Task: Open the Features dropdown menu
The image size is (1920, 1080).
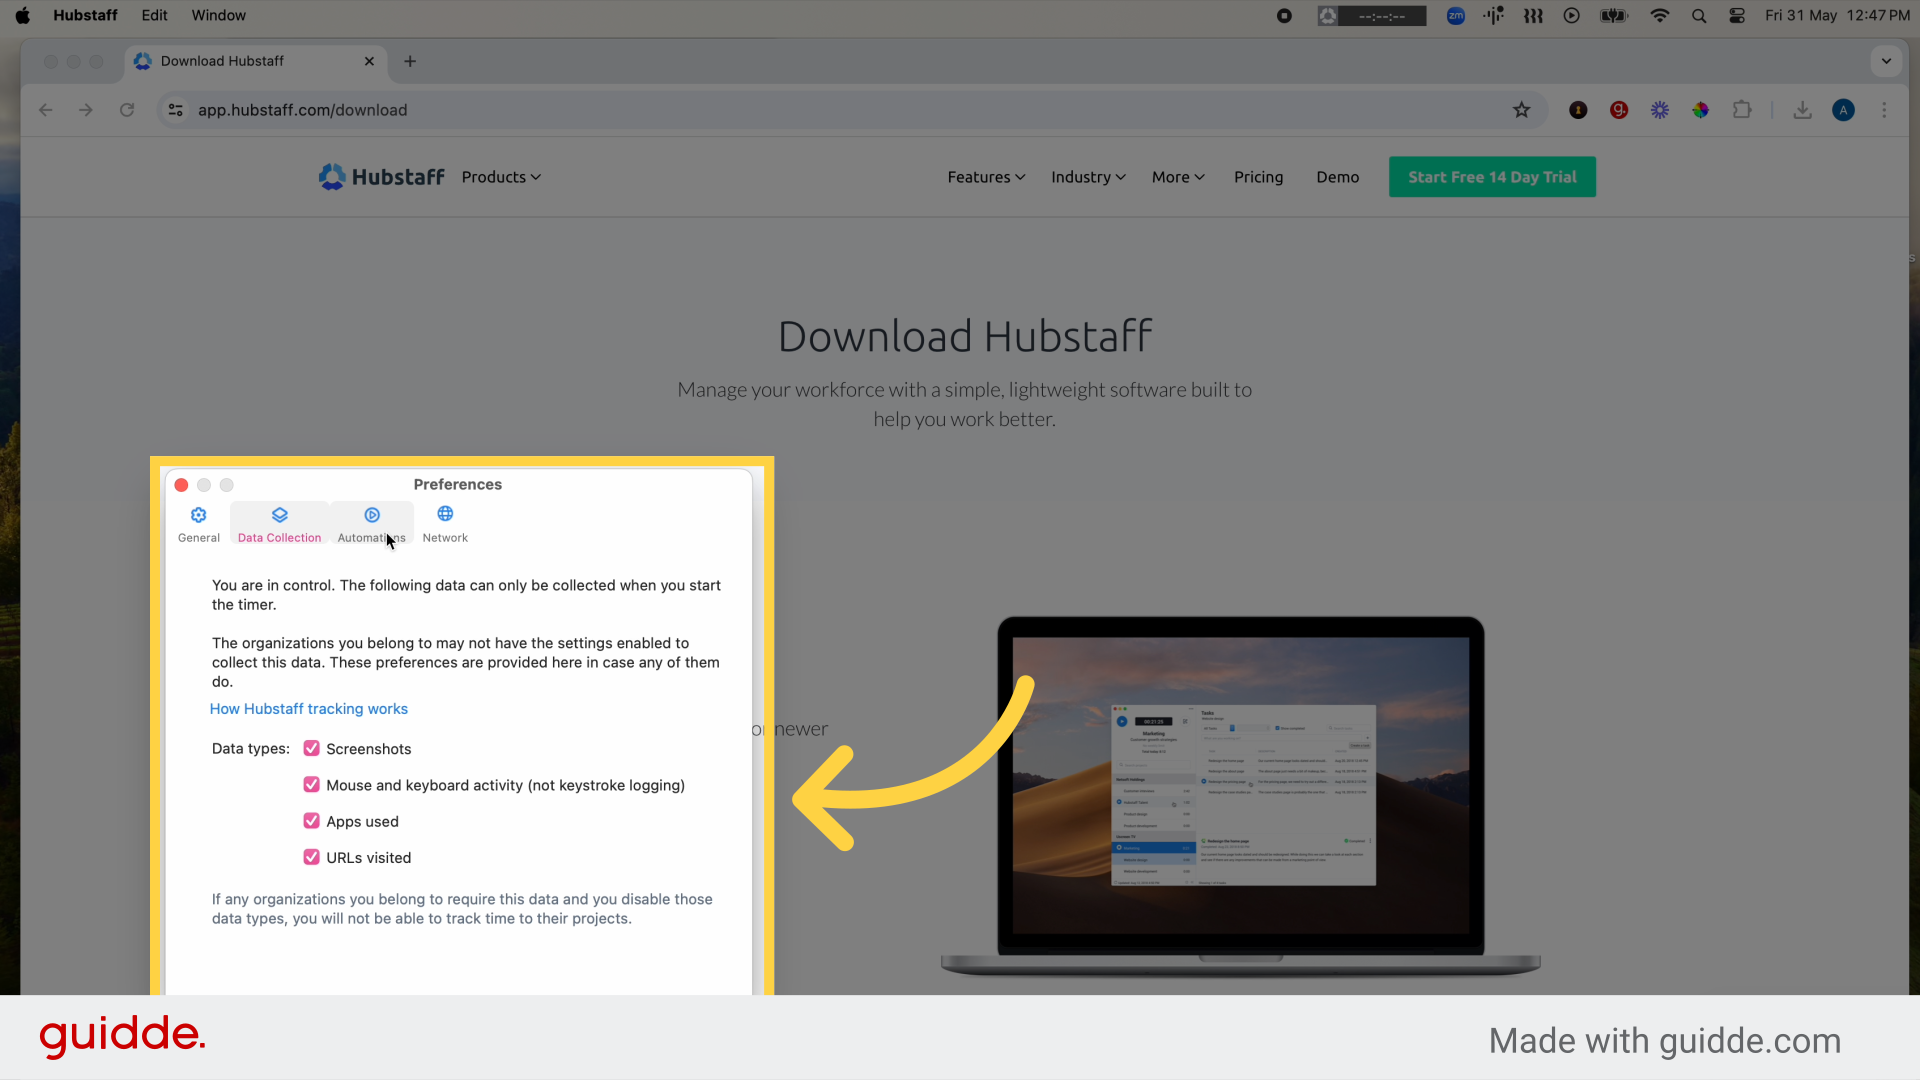Action: pyautogui.click(x=985, y=177)
